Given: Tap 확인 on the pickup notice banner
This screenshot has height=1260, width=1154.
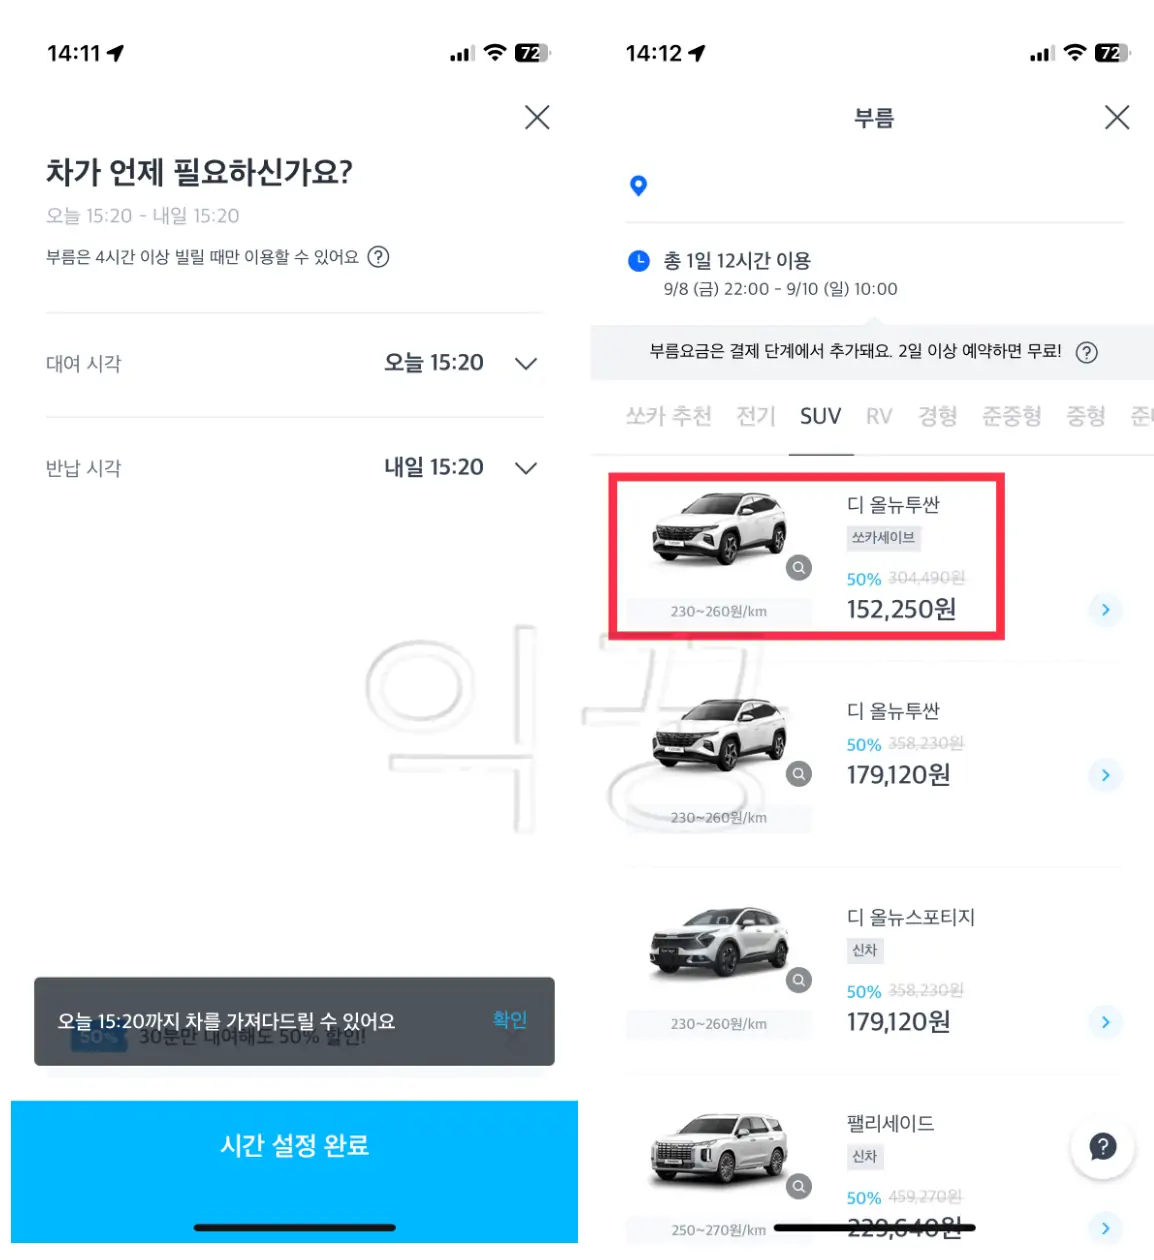Looking at the screenshot, I should click(507, 1019).
